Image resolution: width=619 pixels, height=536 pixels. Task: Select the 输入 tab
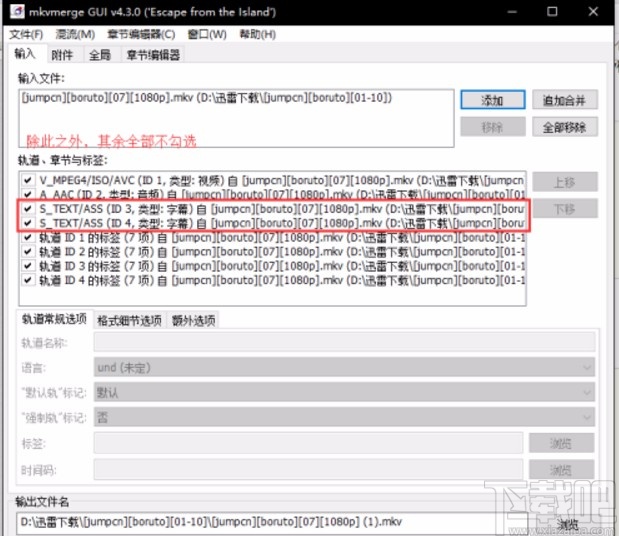tap(25, 54)
